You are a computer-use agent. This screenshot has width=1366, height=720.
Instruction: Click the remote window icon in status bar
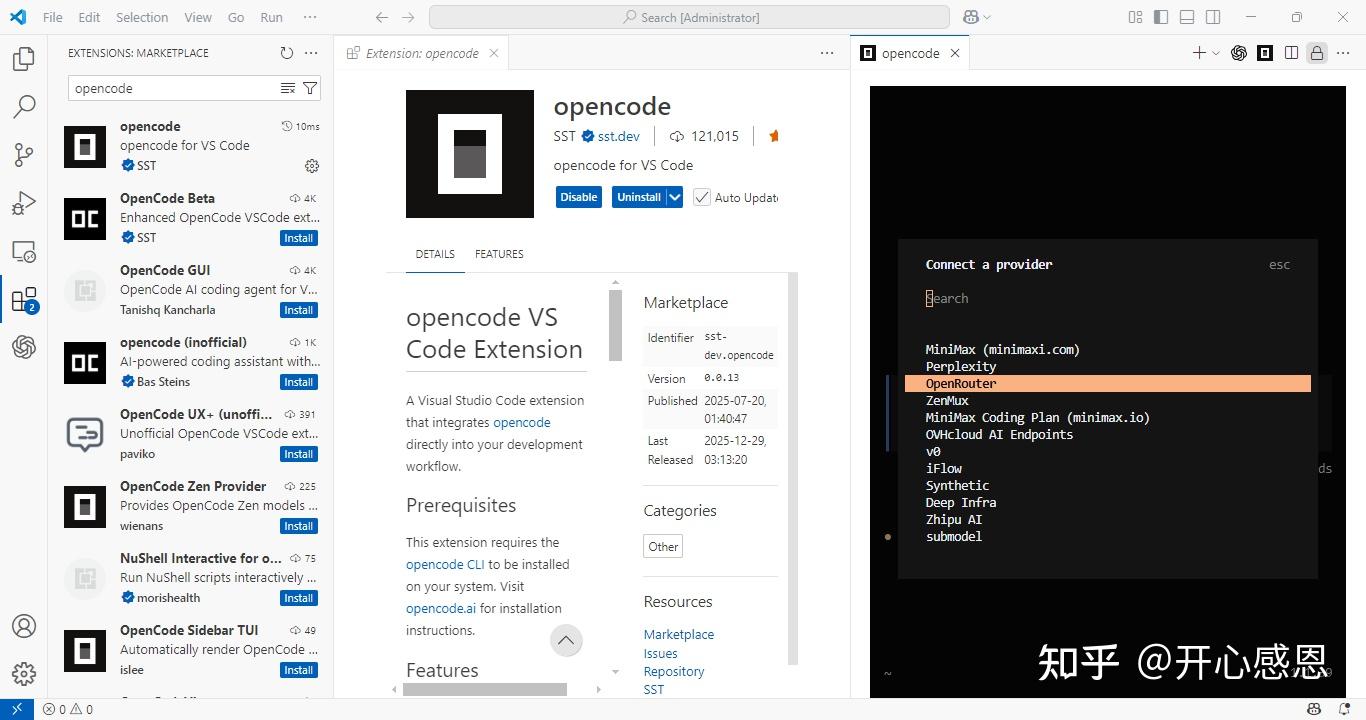tap(17, 709)
